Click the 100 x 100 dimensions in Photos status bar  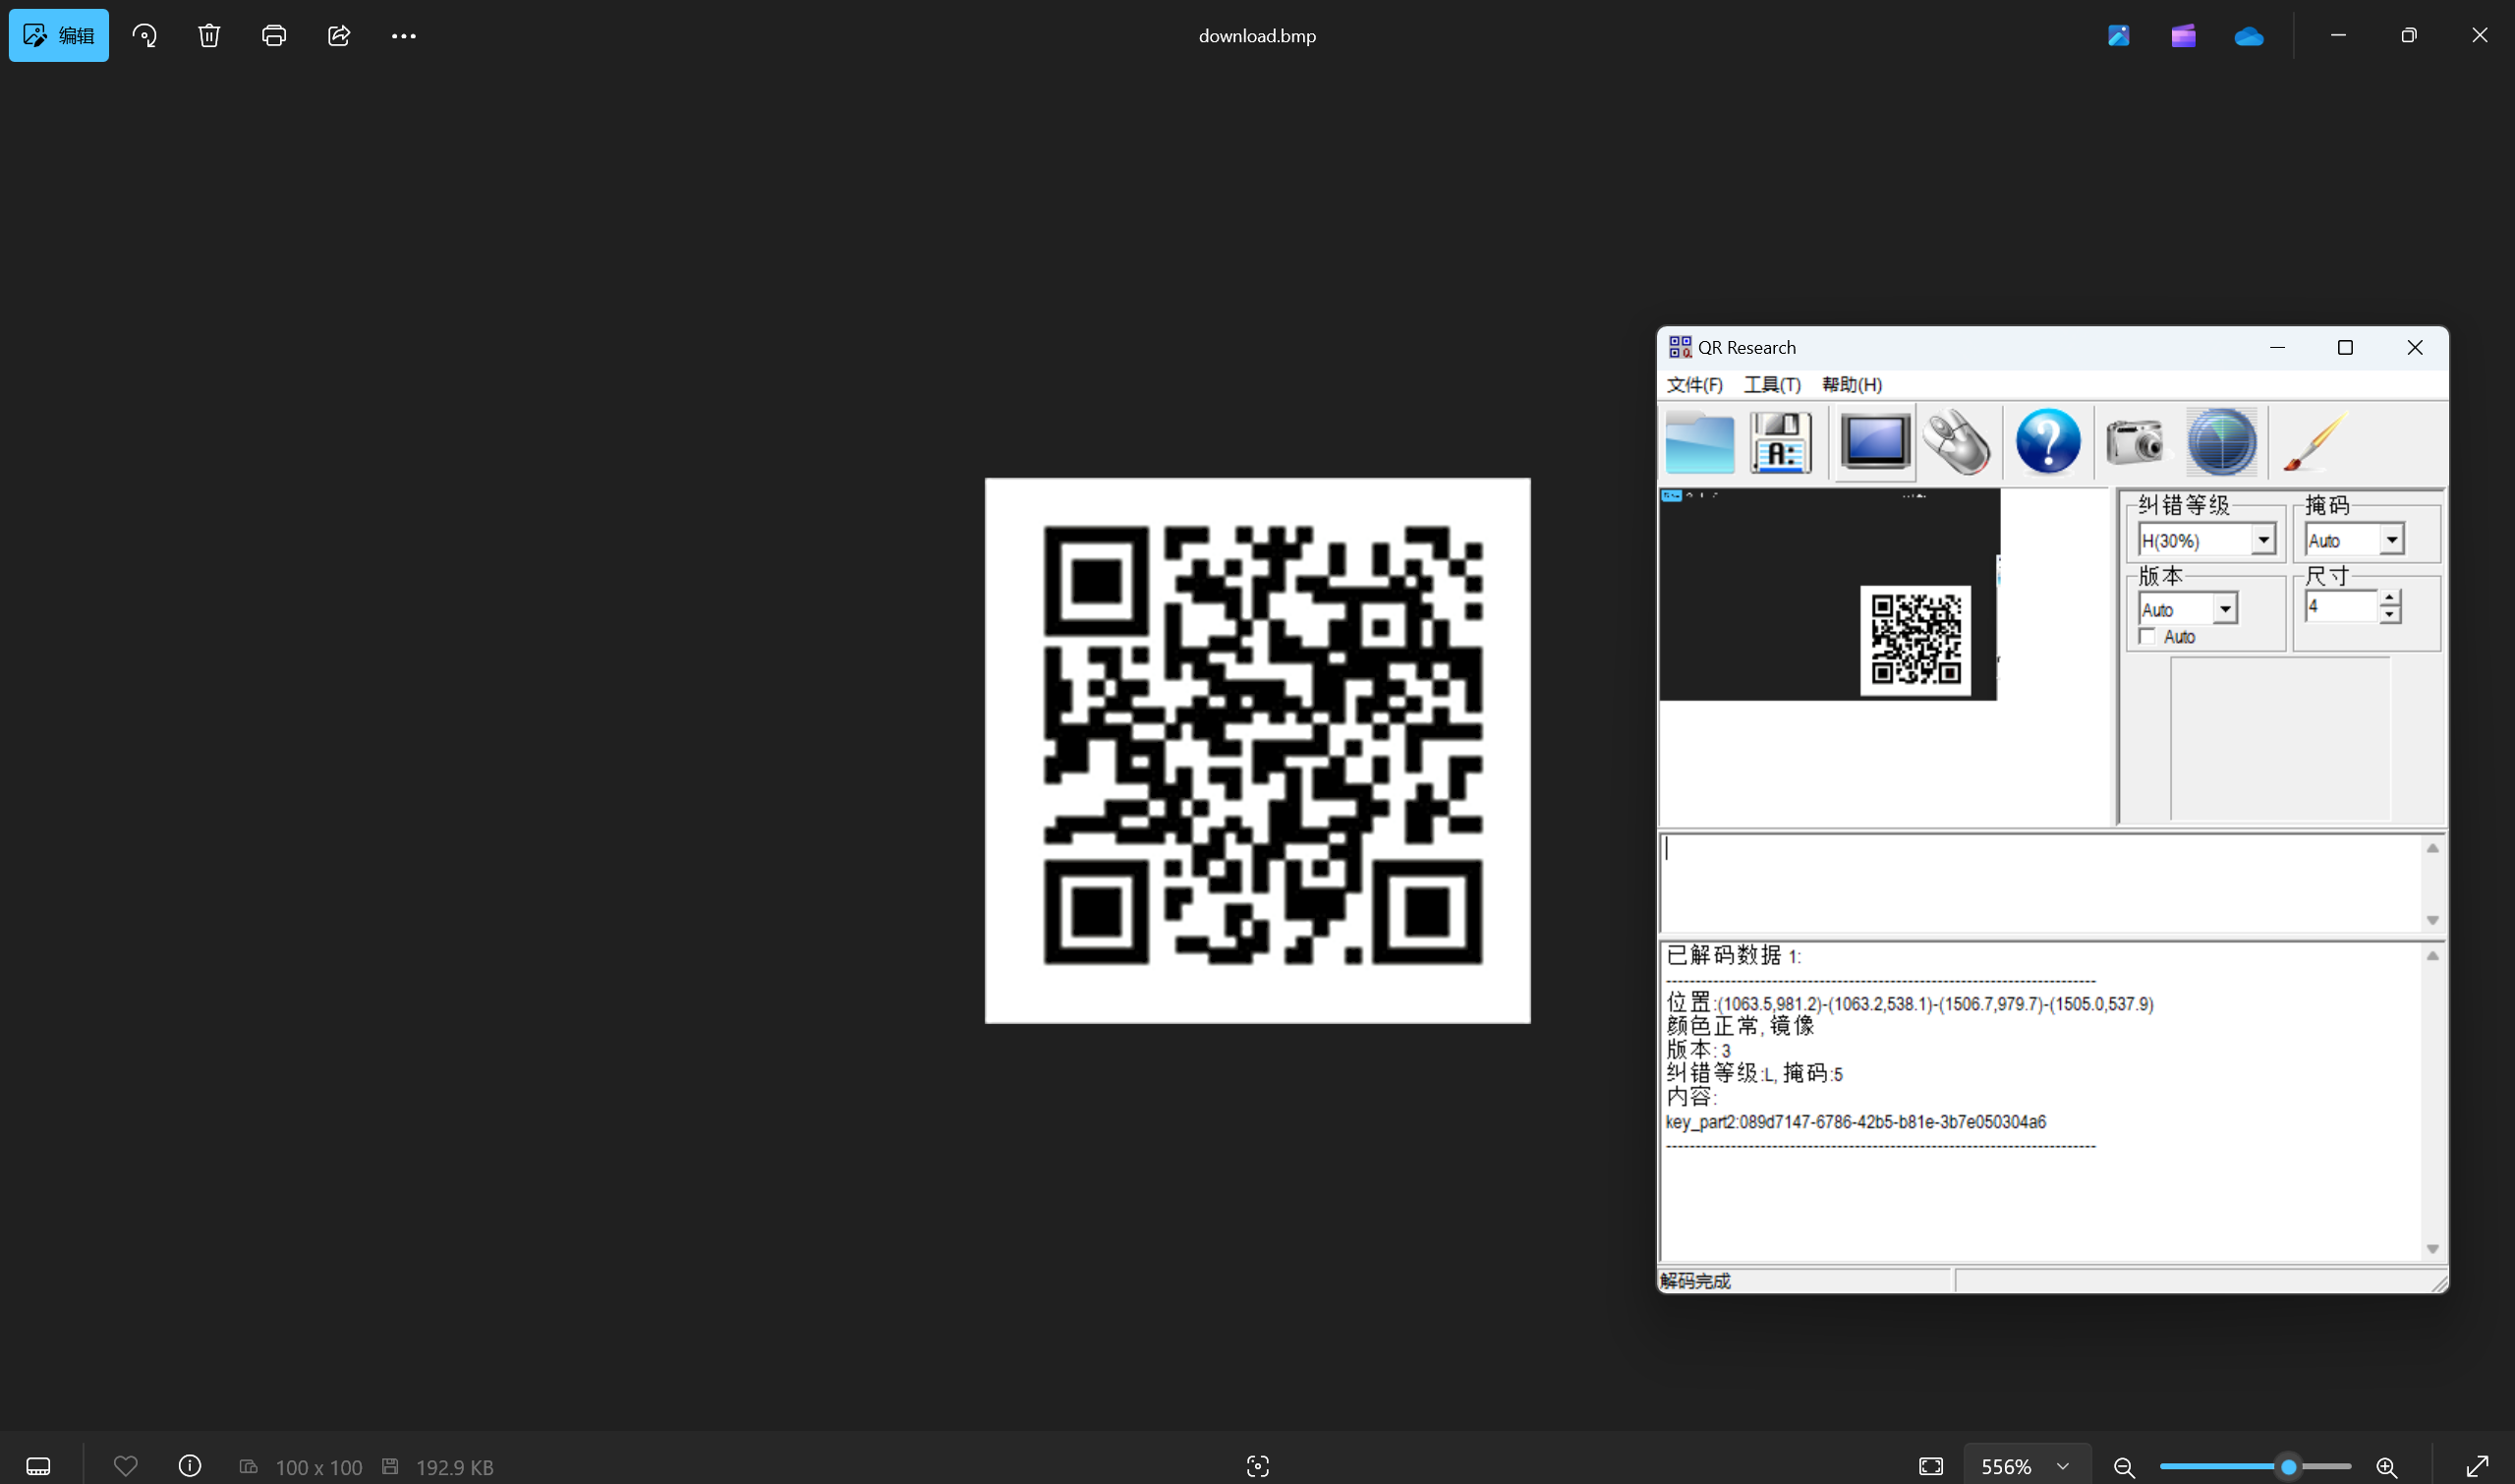[318, 1467]
